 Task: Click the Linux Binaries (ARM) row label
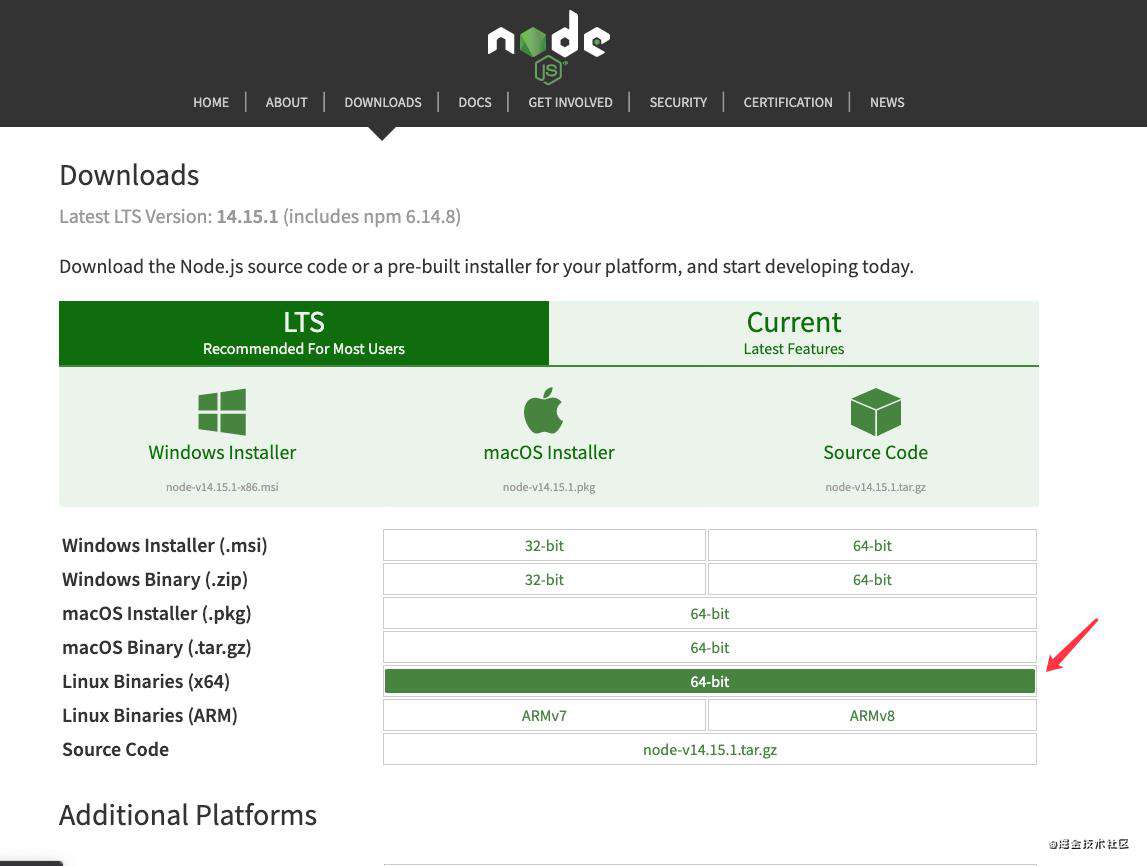150,715
